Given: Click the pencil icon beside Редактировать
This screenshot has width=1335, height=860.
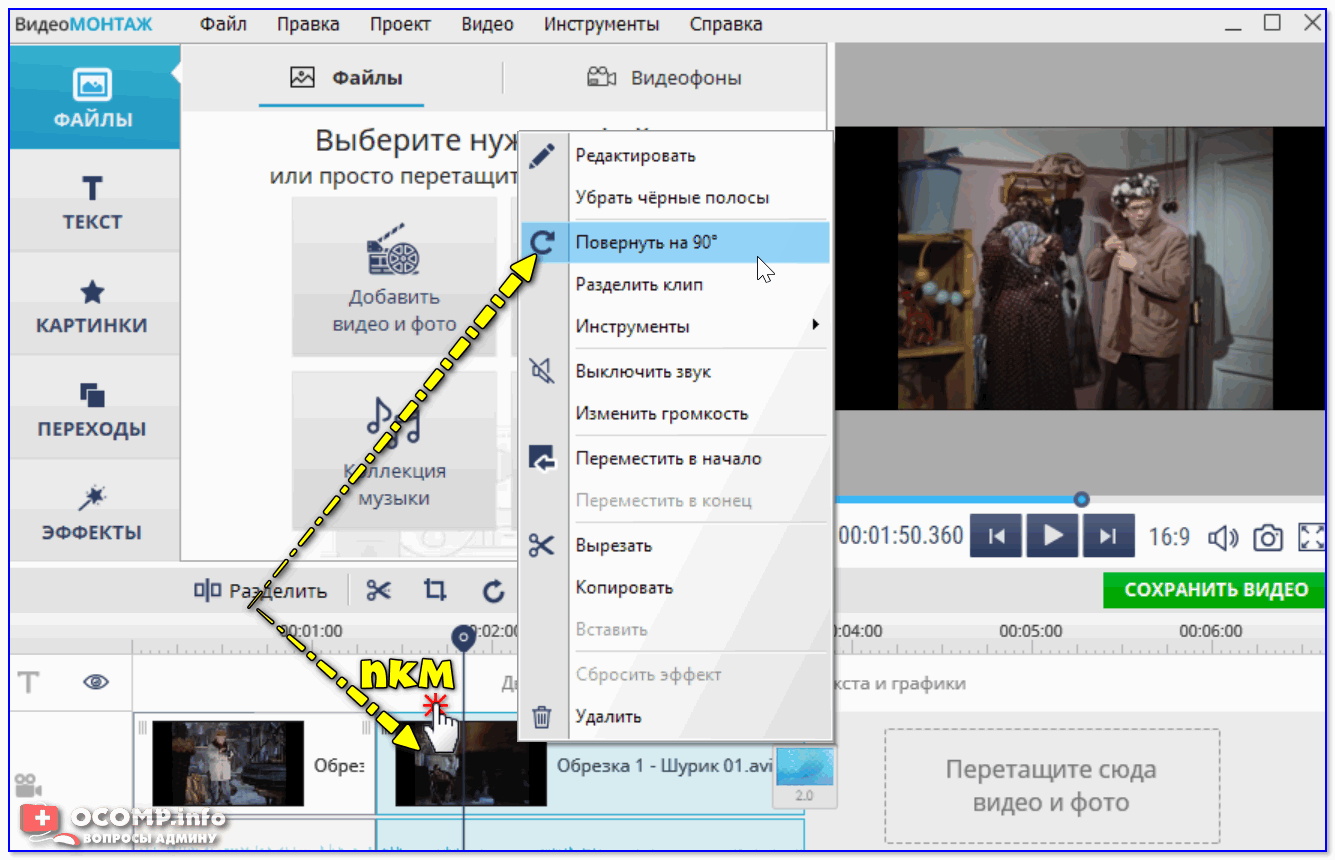Looking at the screenshot, I should point(542,156).
